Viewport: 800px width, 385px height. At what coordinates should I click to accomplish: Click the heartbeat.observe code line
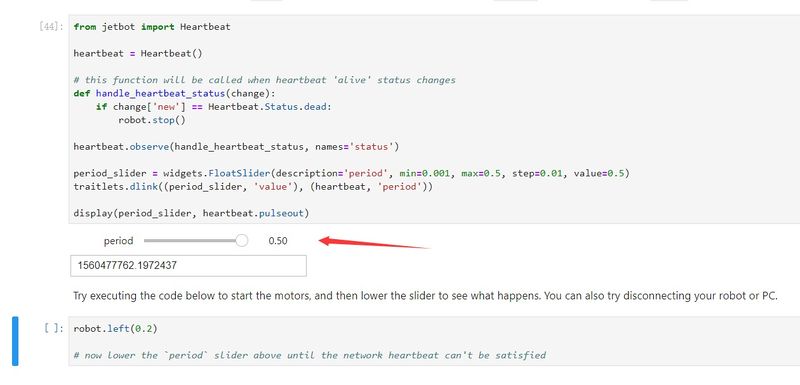[236, 147]
